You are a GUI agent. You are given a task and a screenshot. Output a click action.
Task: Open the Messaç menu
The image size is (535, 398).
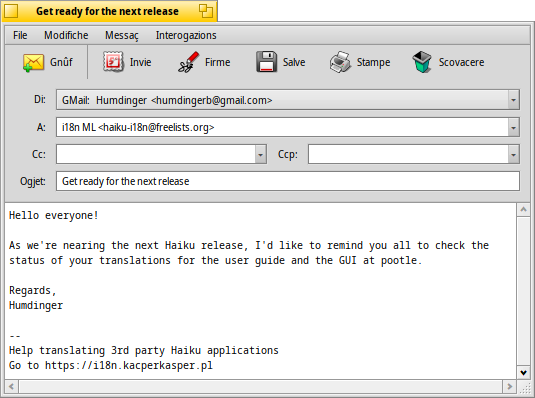[122, 35]
